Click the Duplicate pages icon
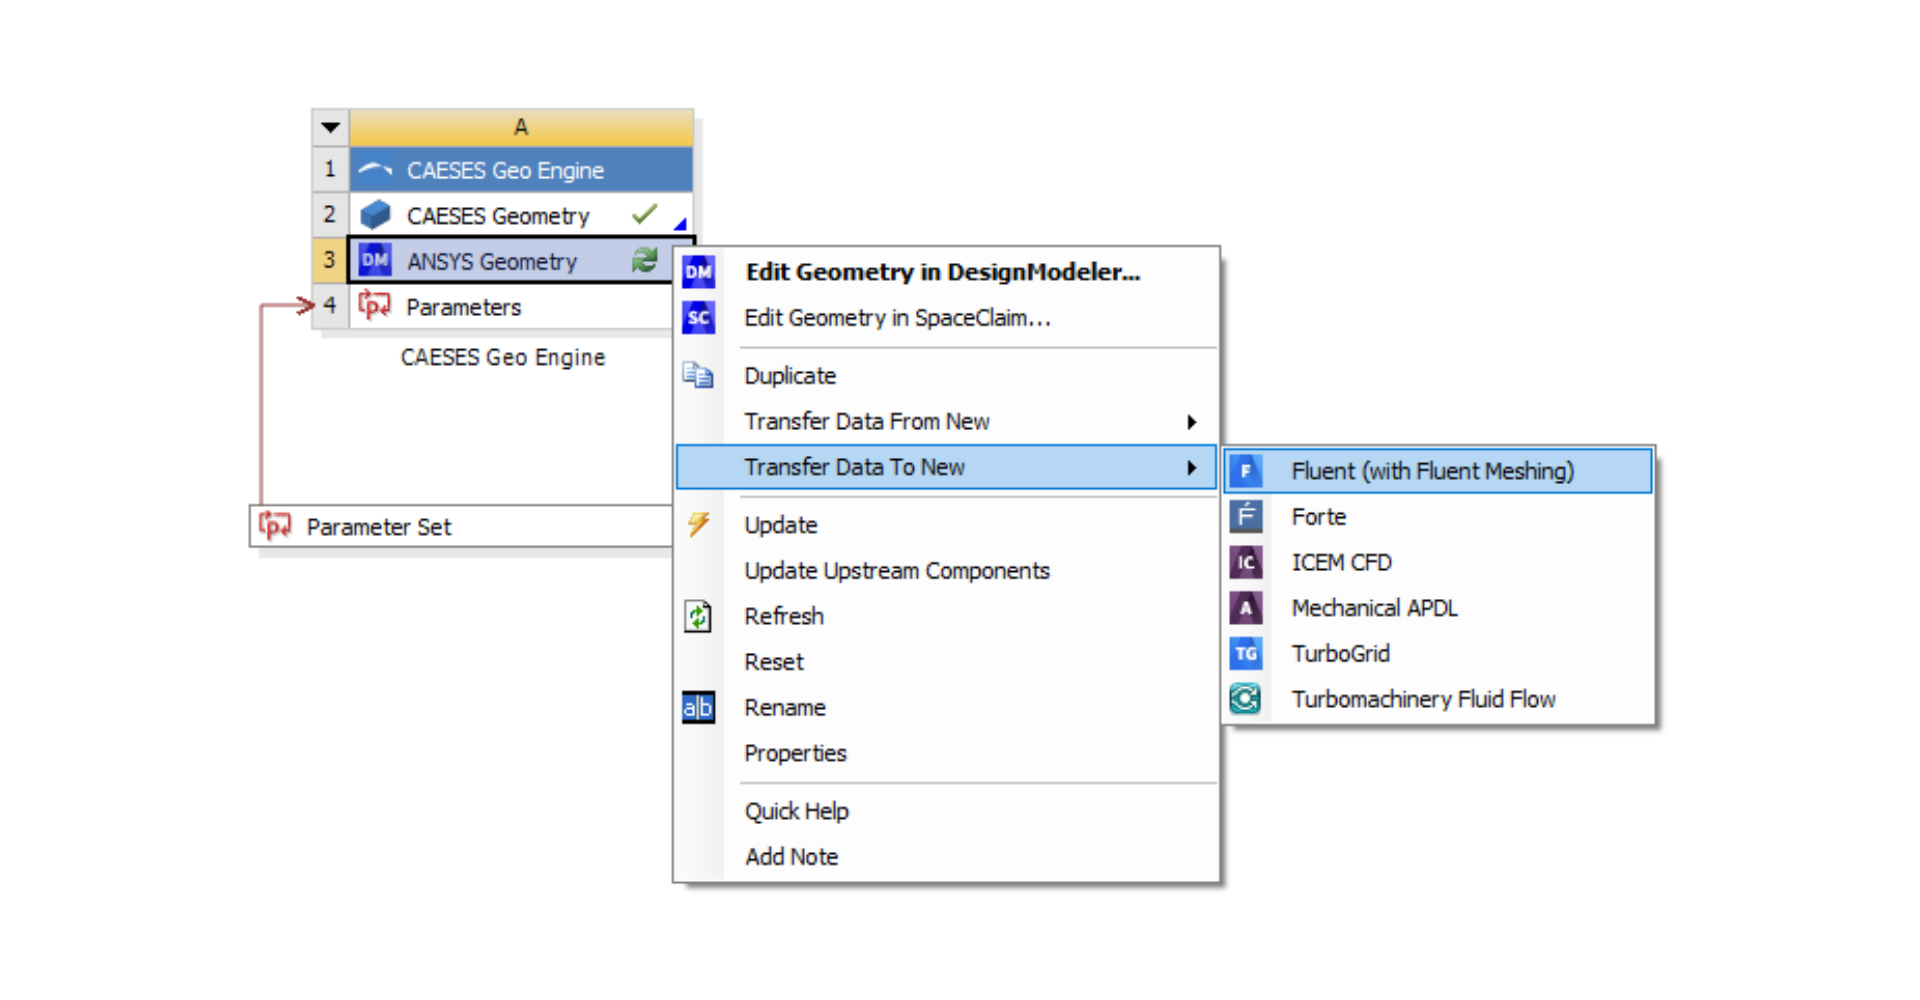The width and height of the screenshot is (1920, 1000). point(698,376)
